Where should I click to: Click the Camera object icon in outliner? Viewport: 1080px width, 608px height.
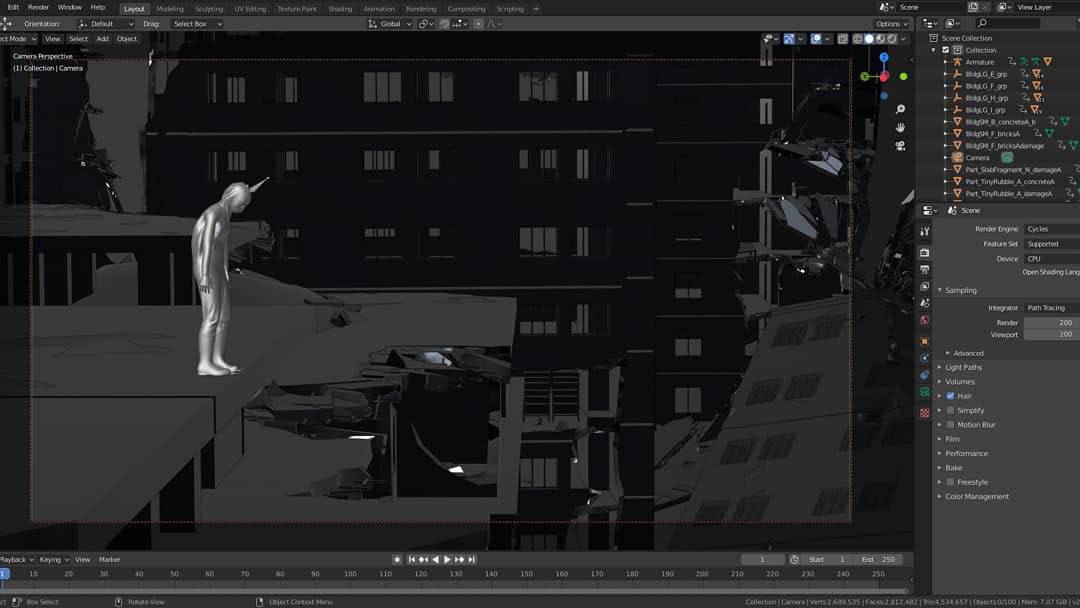957,158
